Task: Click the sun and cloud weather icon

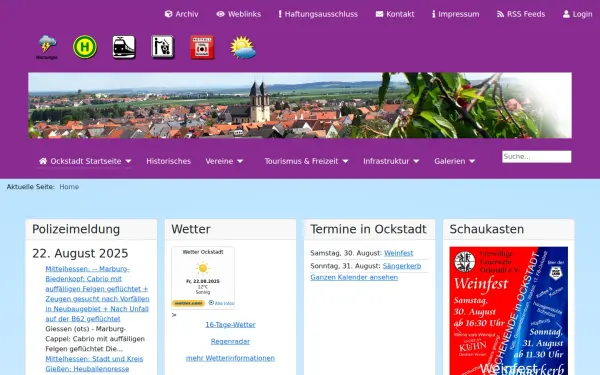Action: point(243,47)
